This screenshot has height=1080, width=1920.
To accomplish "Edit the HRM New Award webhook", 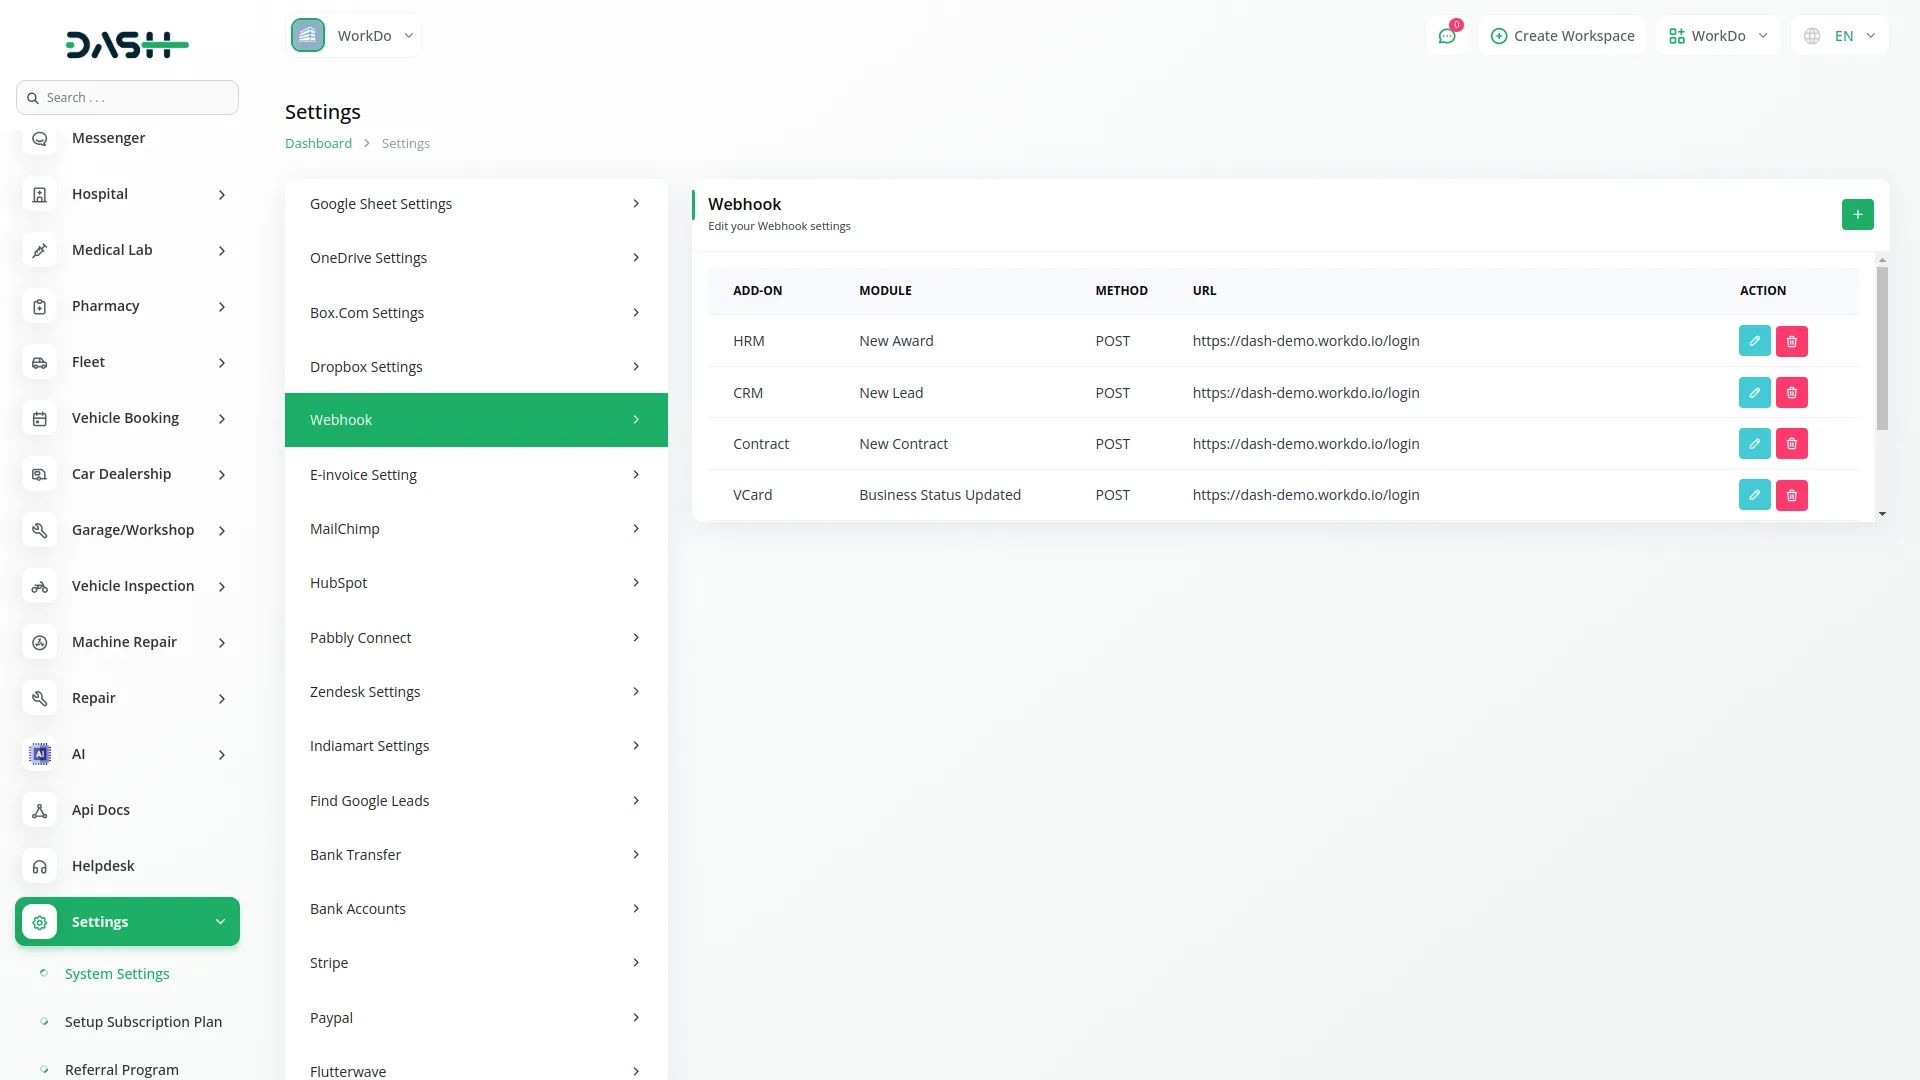I will [x=1755, y=340].
